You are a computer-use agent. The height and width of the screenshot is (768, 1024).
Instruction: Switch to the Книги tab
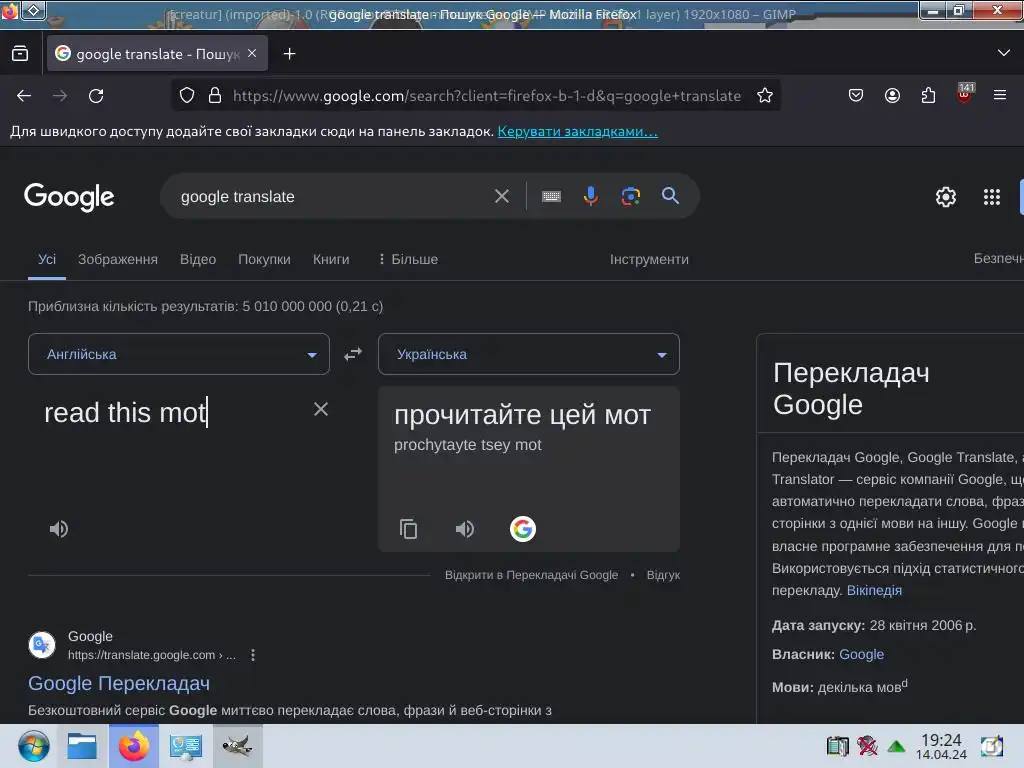pos(331,259)
